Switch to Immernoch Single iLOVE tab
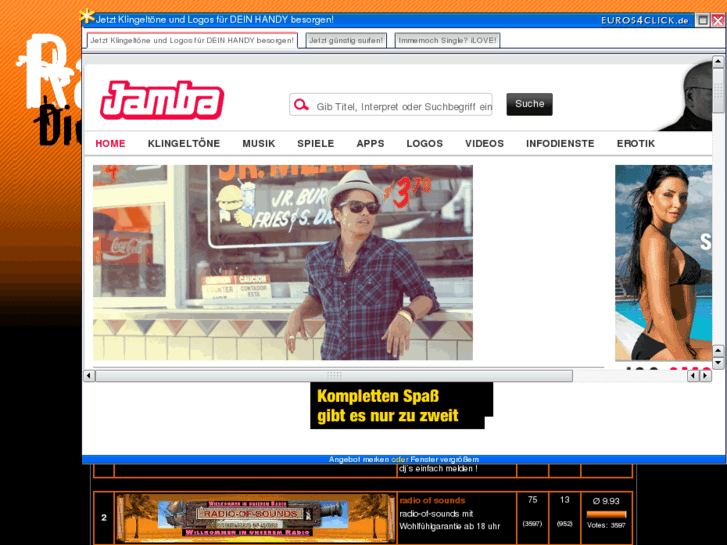 click(x=447, y=40)
